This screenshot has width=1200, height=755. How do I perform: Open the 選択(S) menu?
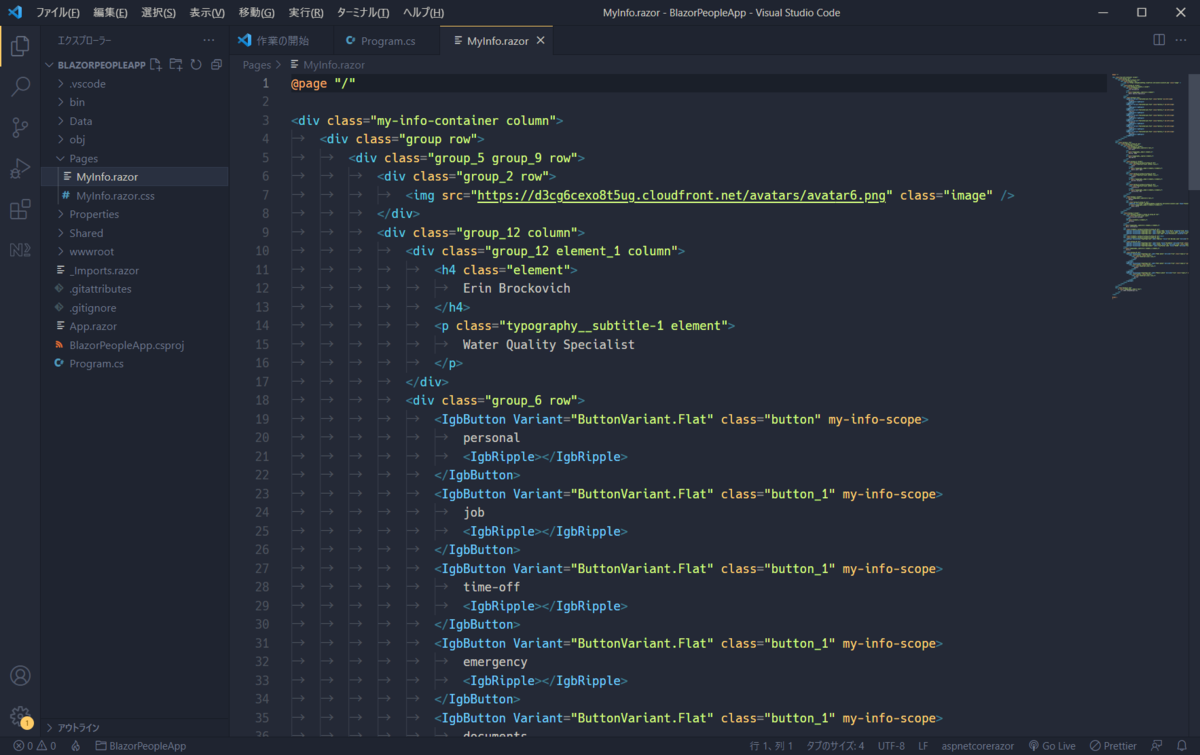pos(158,13)
